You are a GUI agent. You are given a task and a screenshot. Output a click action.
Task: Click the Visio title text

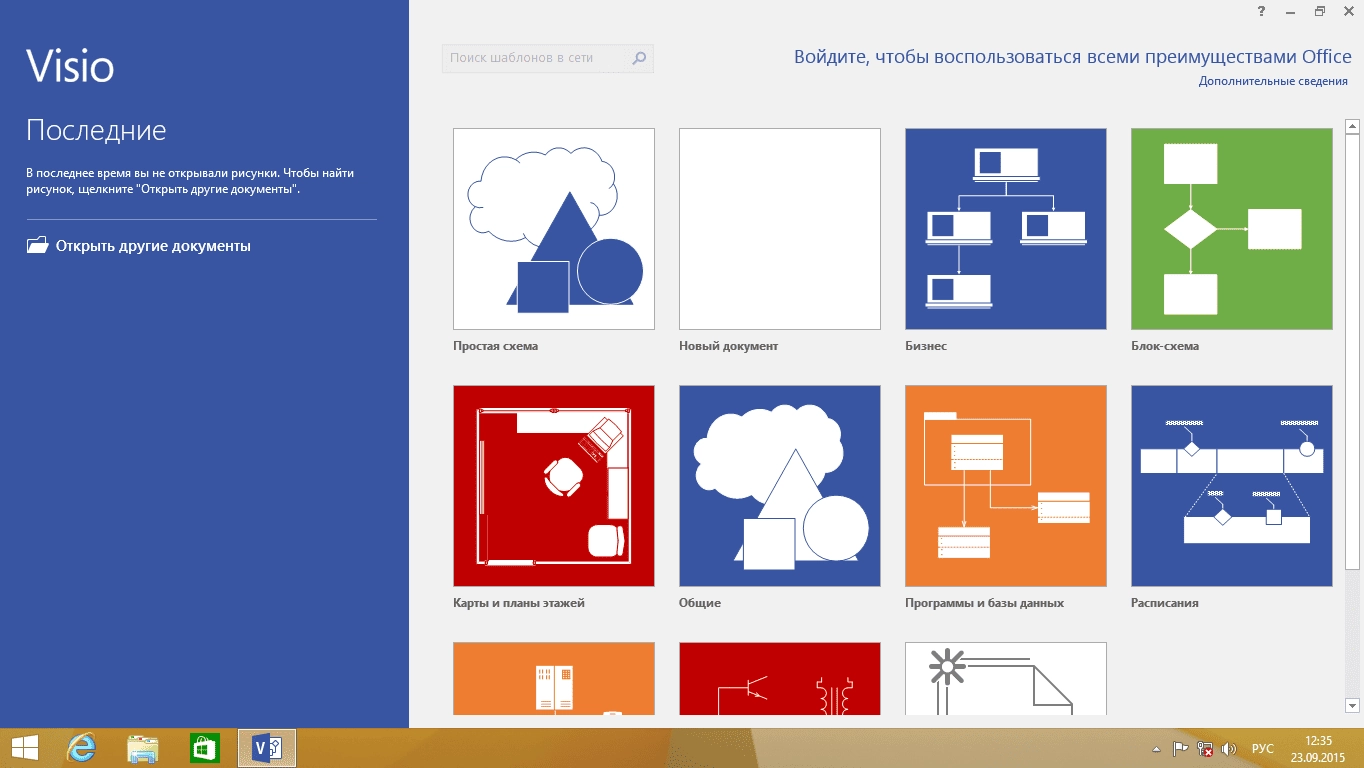tap(70, 67)
